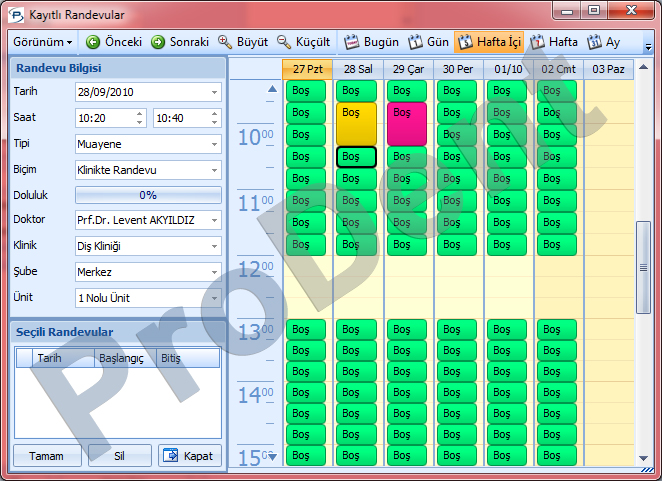Click the 30 Per day header
The height and width of the screenshot is (481, 662).
click(458, 69)
